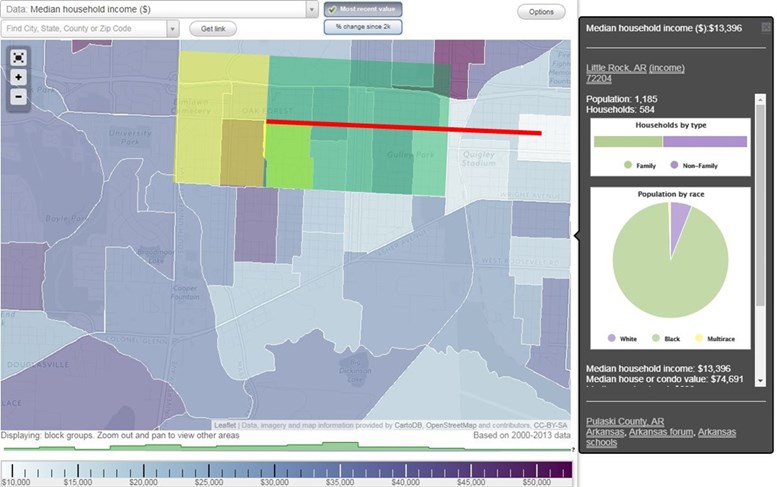Follow the Pulaski County, AR link
Image resolution: width=777 pixels, height=487 pixels.
coord(625,421)
